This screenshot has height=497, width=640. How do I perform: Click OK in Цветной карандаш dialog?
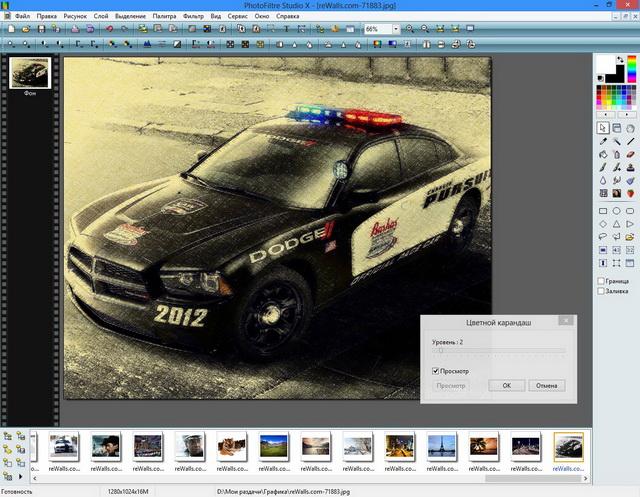(507, 386)
